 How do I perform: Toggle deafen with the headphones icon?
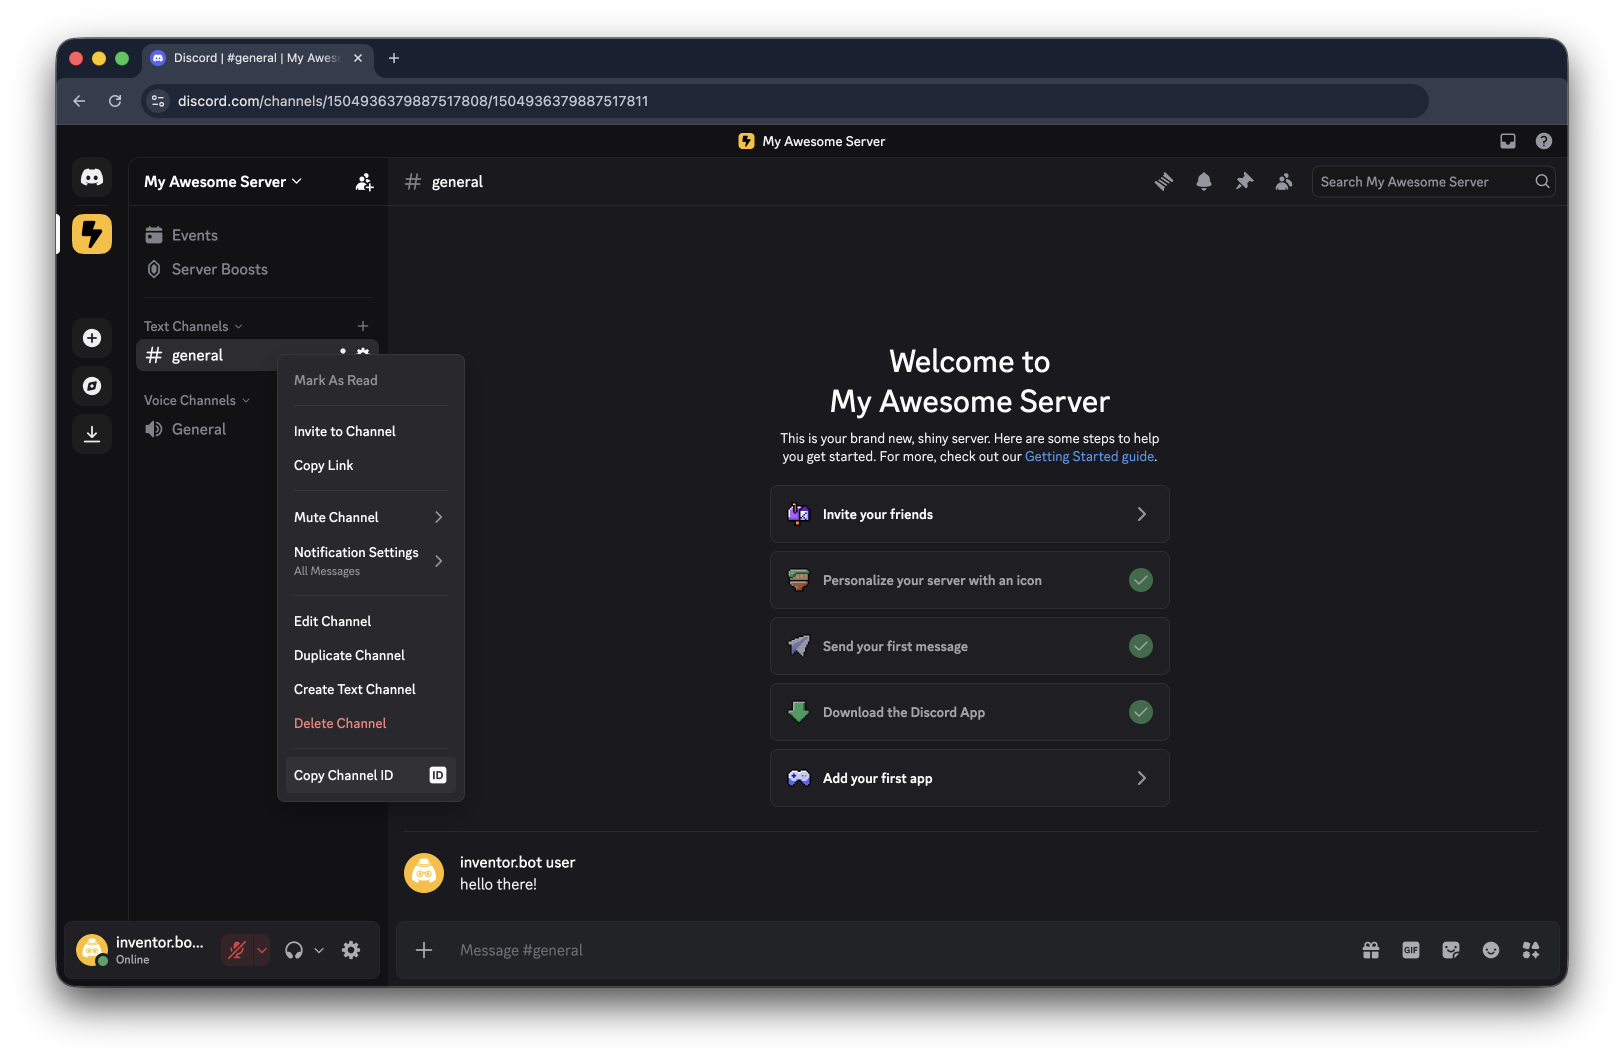[x=294, y=950]
